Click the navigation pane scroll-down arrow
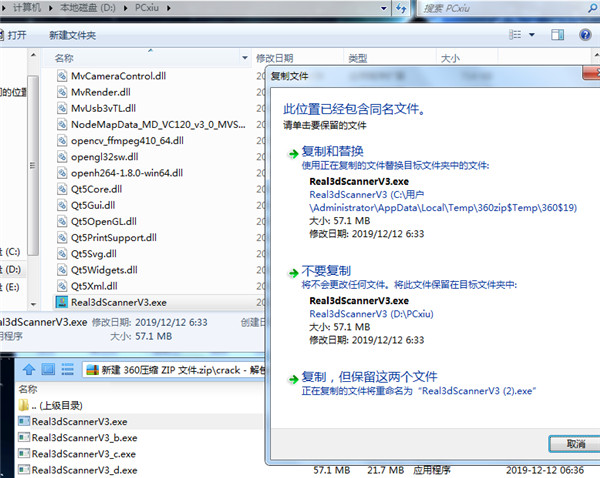This screenshot has height=478, width=600. point(33,304)
